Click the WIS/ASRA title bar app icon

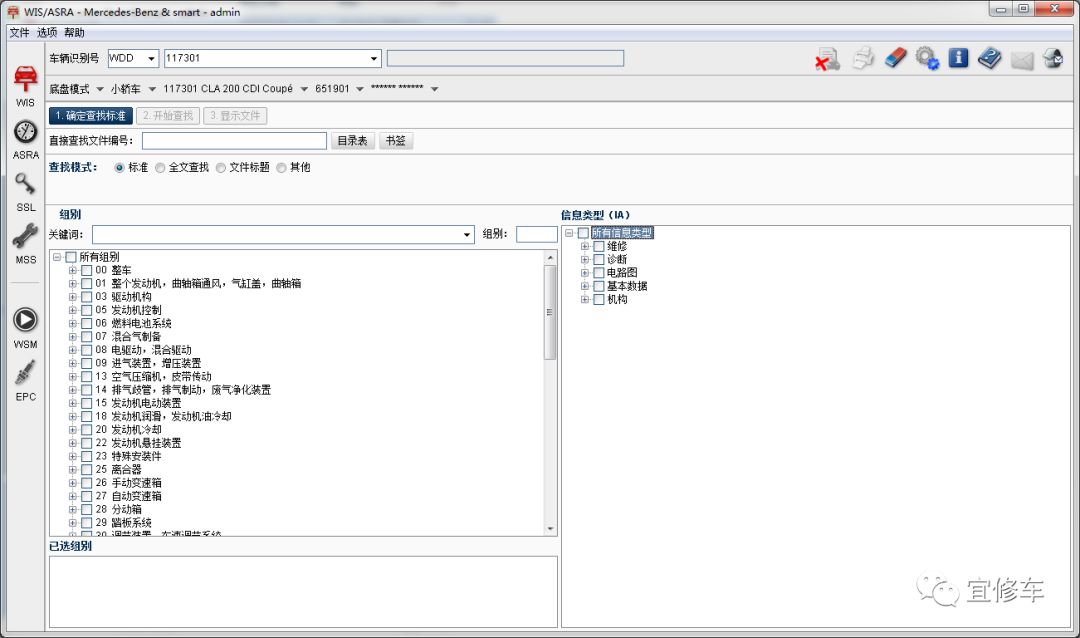click(12, 12)
